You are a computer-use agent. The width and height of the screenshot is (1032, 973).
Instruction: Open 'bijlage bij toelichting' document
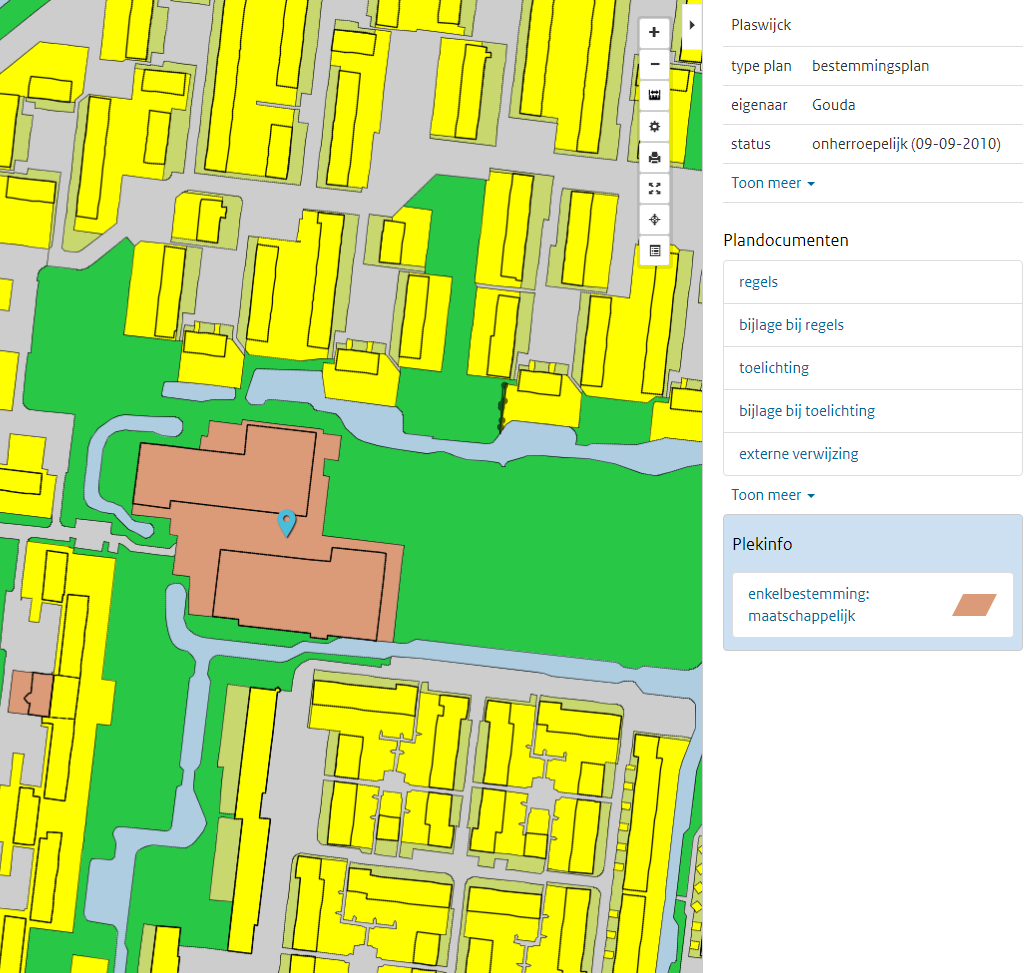click(x=806, y=411)
